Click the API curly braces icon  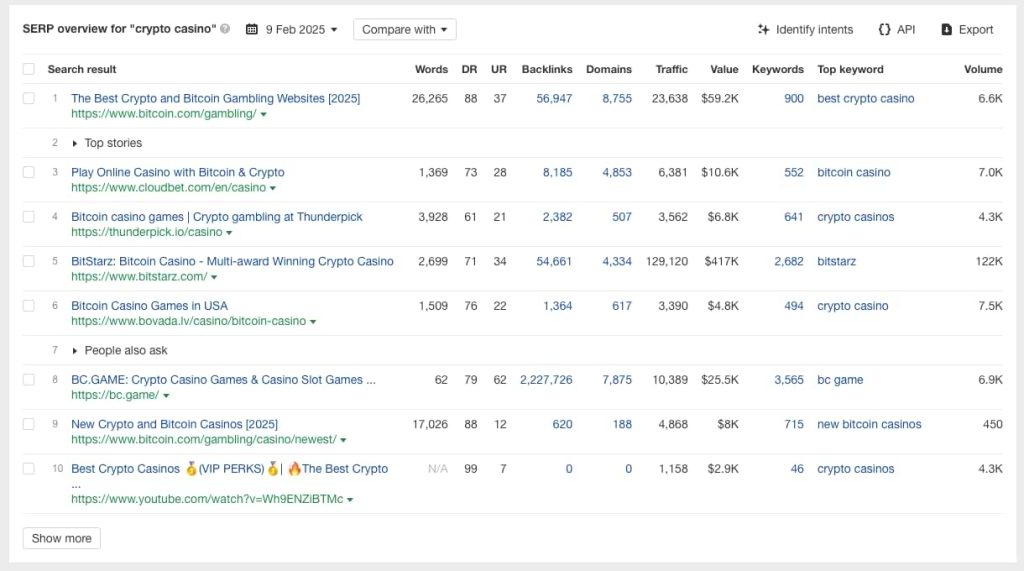pos(884,30)
